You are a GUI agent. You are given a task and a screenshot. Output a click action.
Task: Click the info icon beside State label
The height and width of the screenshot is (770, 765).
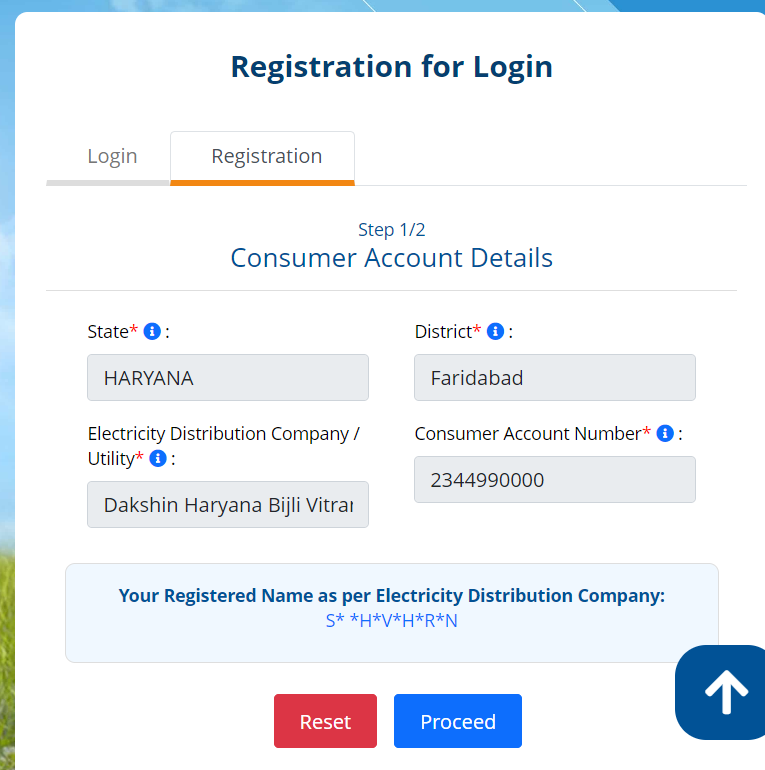(x=152, y=331)
